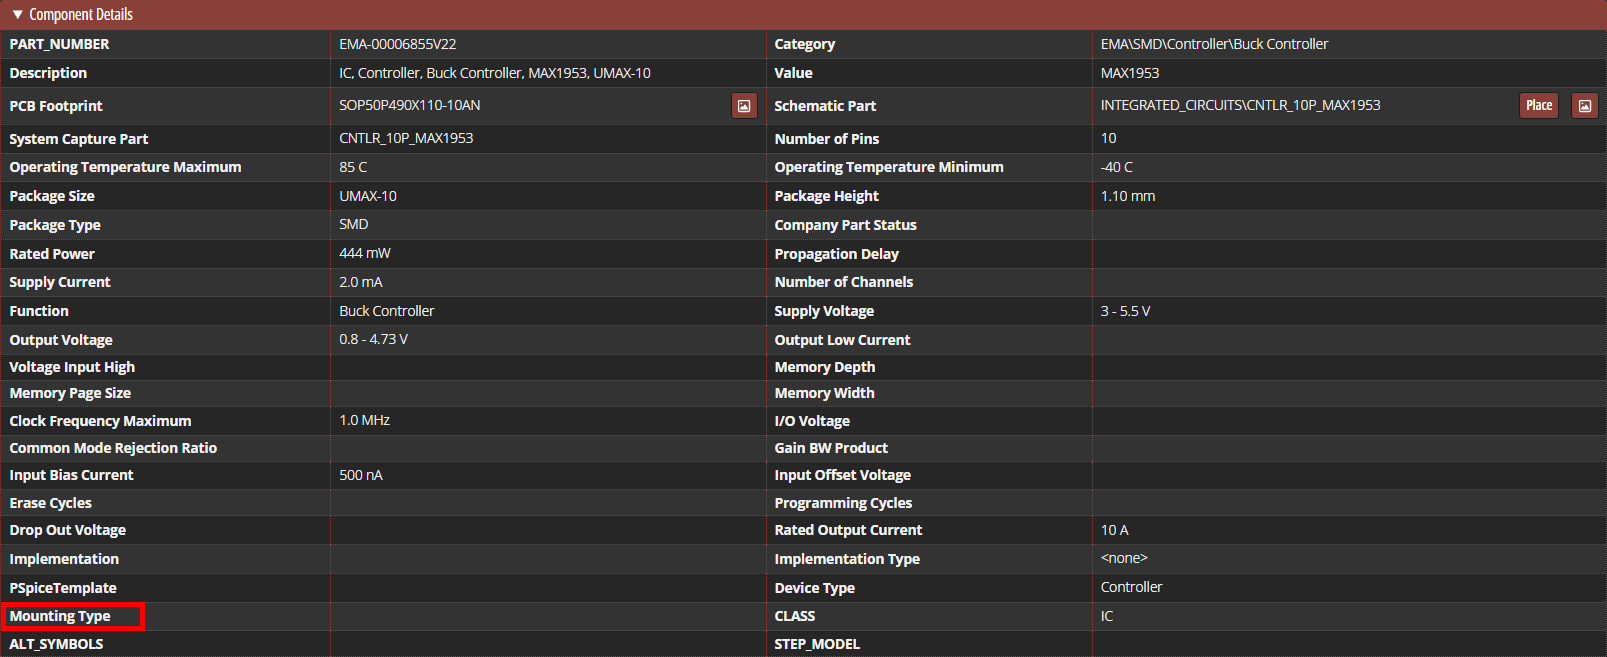The width and height of the screenshot is (1607, 657).
Task: Select the part number EMA-00006855V22
Action: 397,44
